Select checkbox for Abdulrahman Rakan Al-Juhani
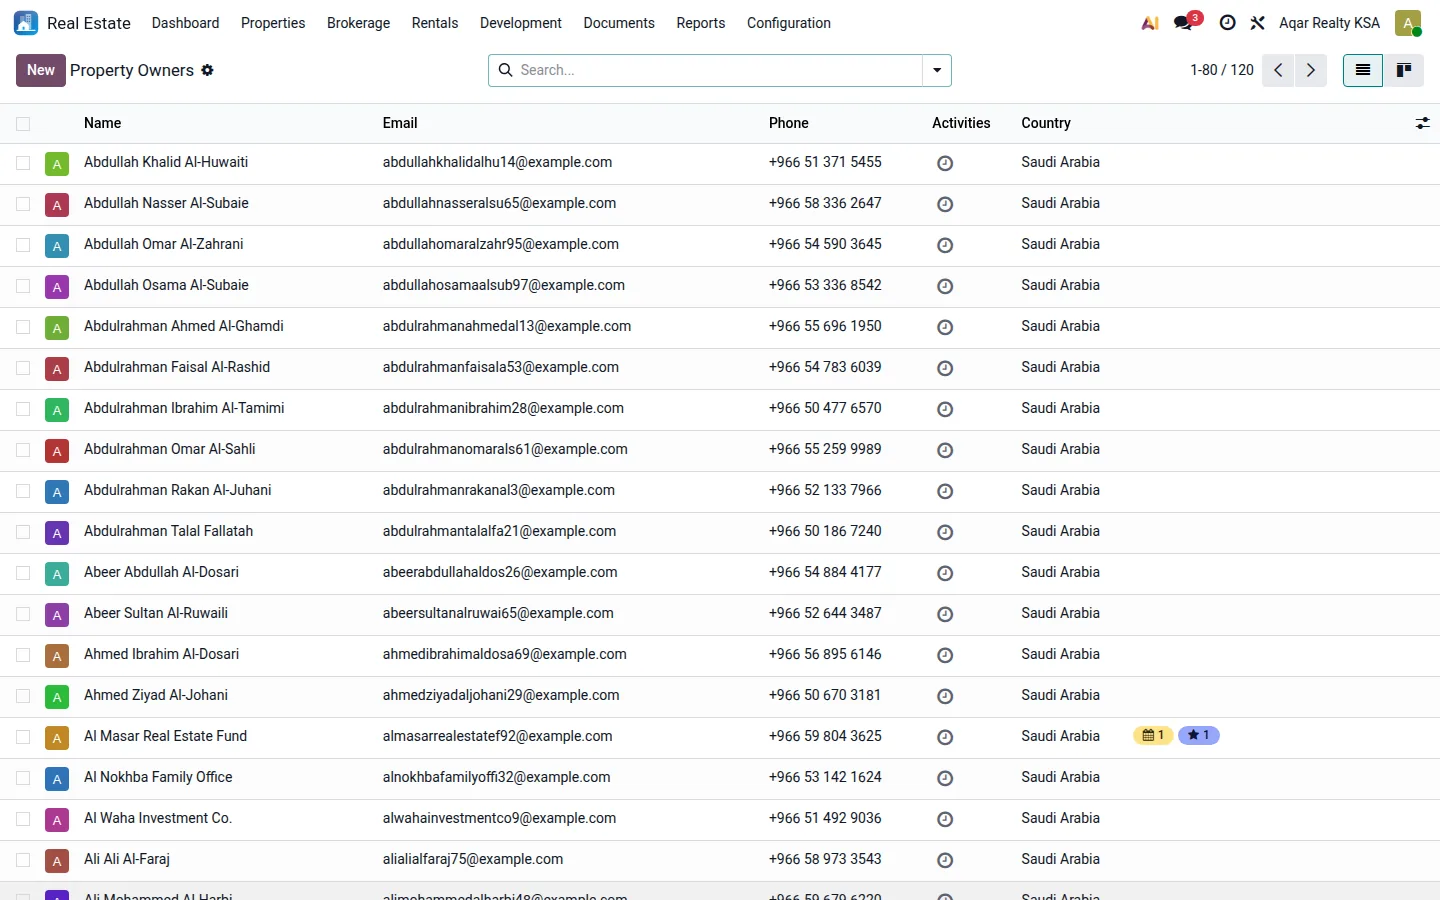 click(x=23, y=491)
